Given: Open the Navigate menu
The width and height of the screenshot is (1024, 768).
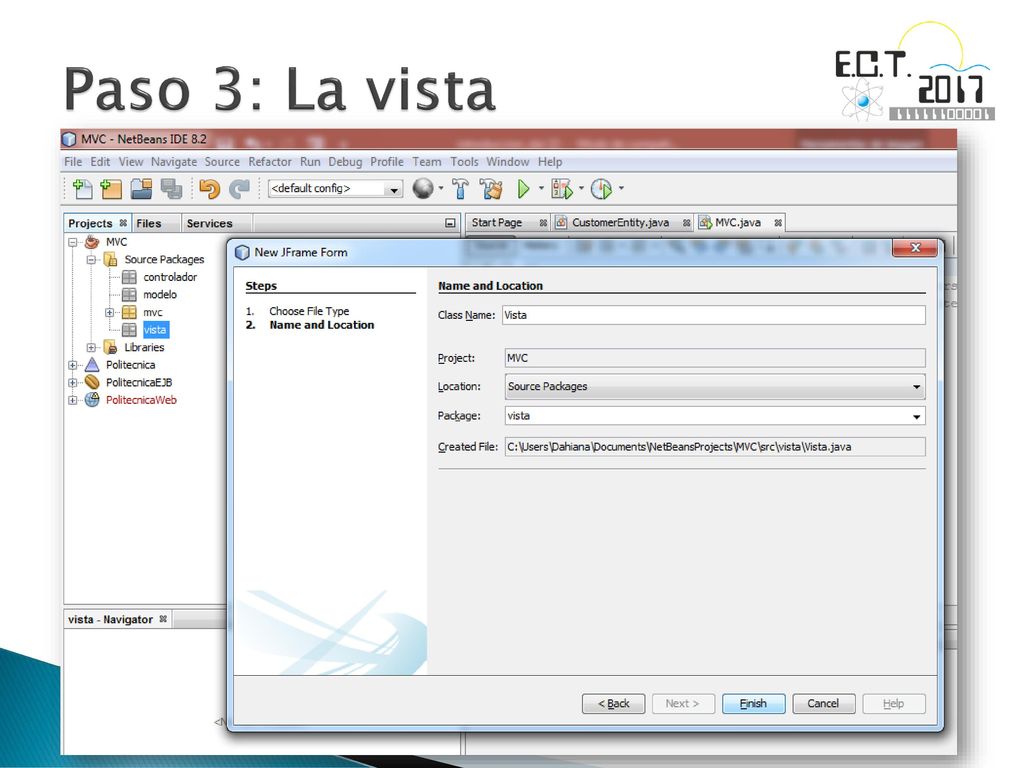Looking at the screenshot, I should 174,161.
